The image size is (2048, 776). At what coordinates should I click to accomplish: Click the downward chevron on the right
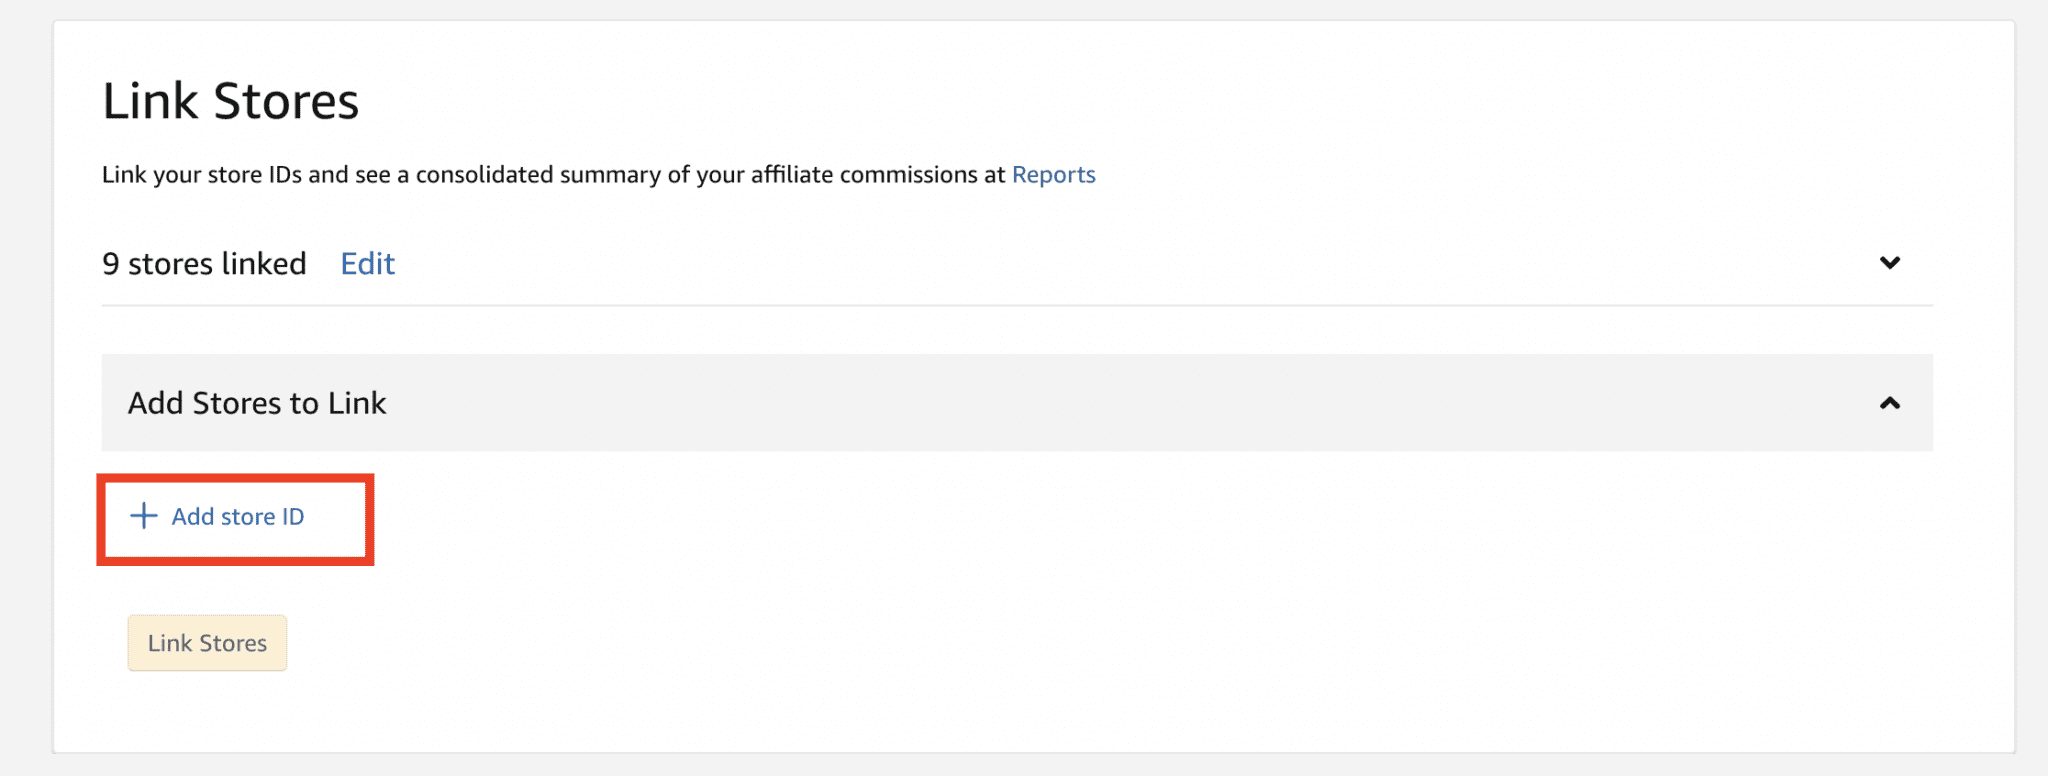pos(1890,263)
